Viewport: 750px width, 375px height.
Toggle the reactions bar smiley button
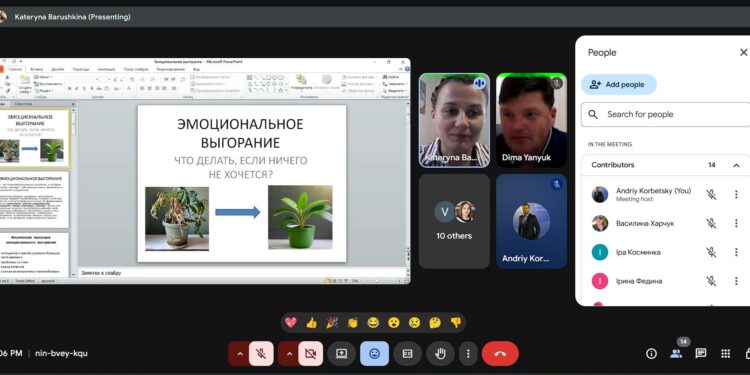point(375,353)
